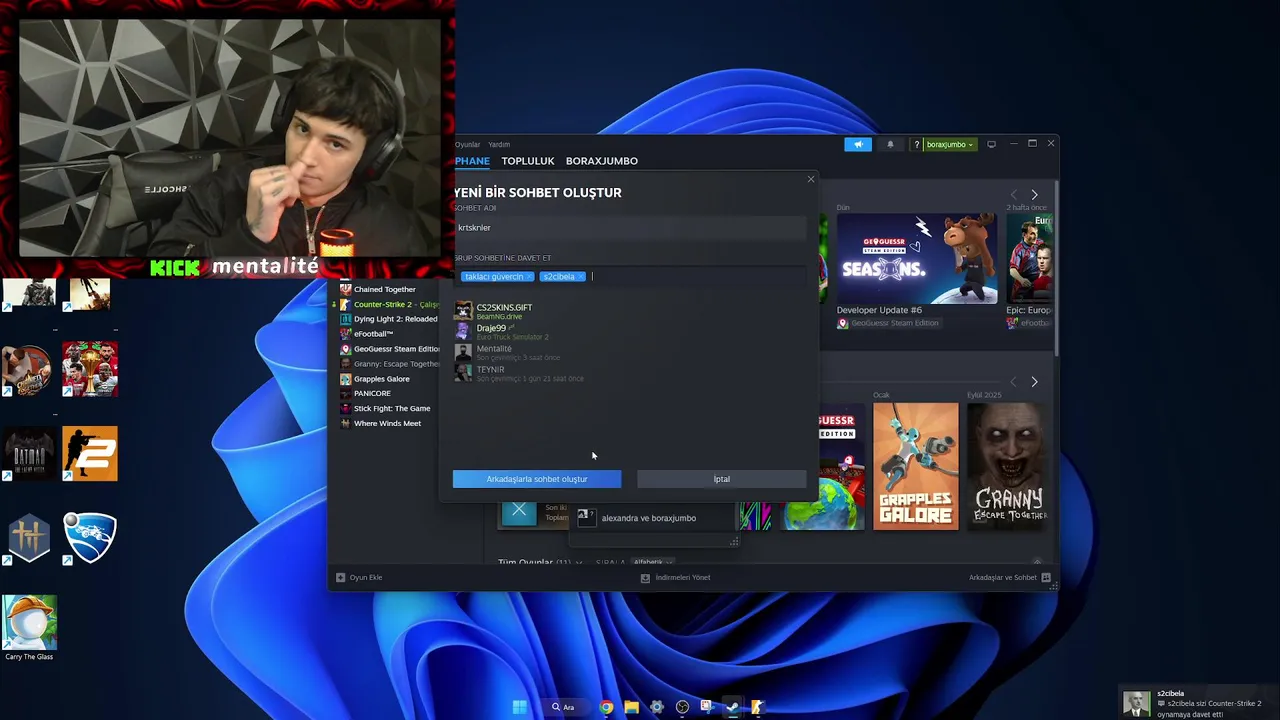
Task: Open the Steam notifications bell
Action: tap(890, 144)
